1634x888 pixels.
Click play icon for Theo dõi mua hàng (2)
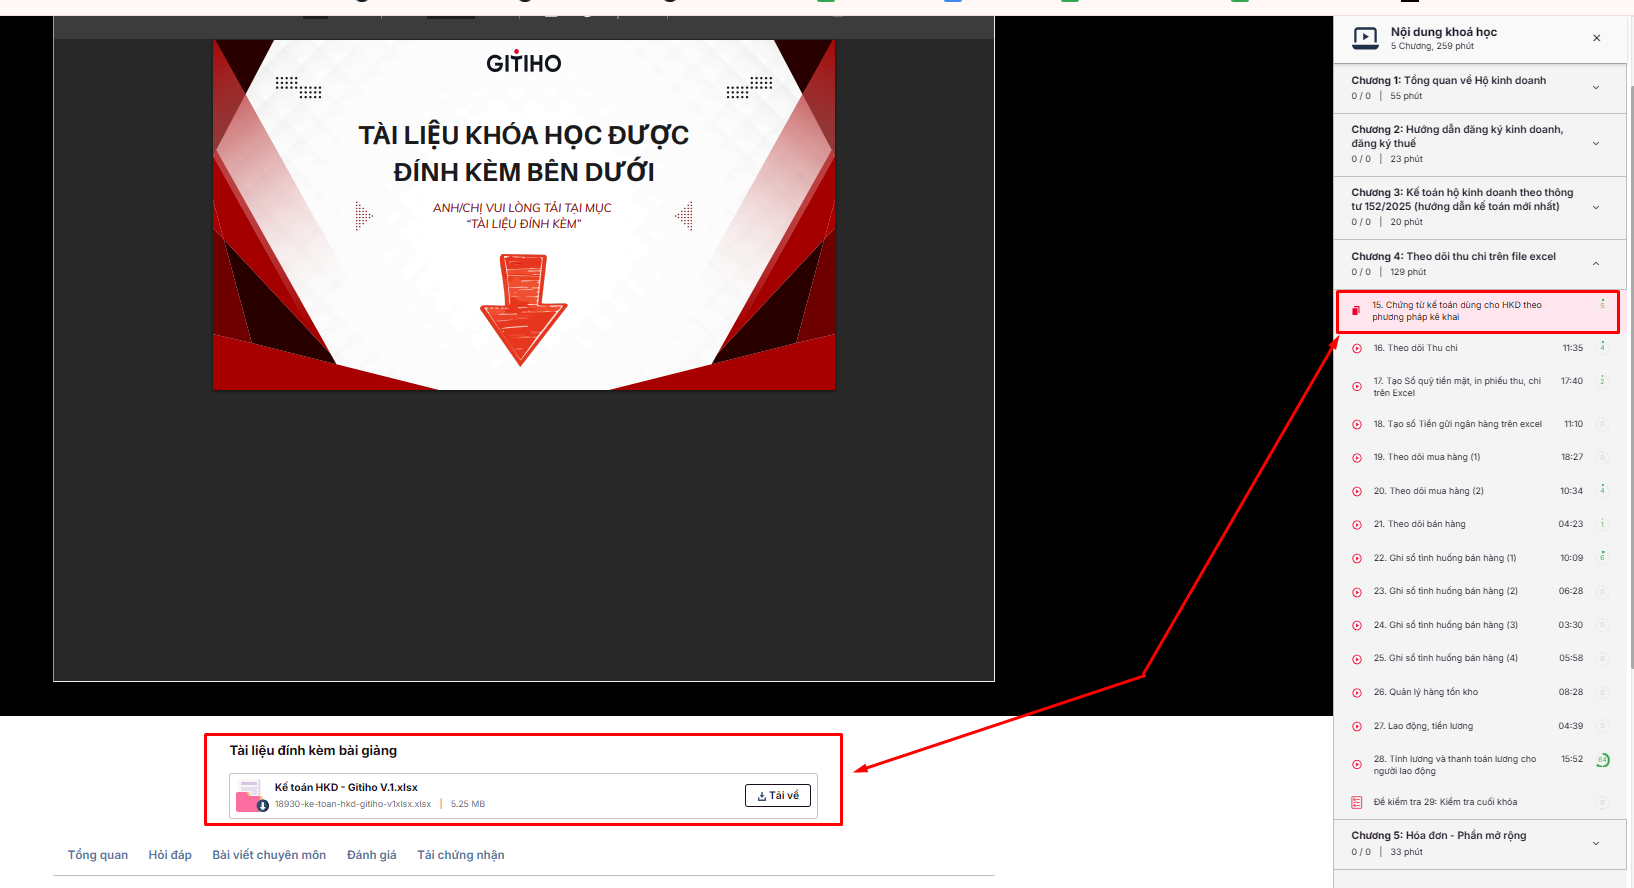(x=1357, y=492)
